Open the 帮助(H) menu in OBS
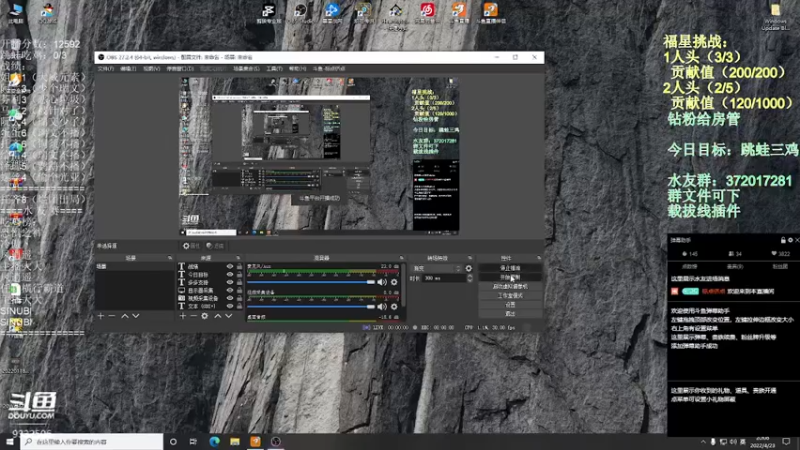The width and height of the screenshot is (800, 450). 297,69
